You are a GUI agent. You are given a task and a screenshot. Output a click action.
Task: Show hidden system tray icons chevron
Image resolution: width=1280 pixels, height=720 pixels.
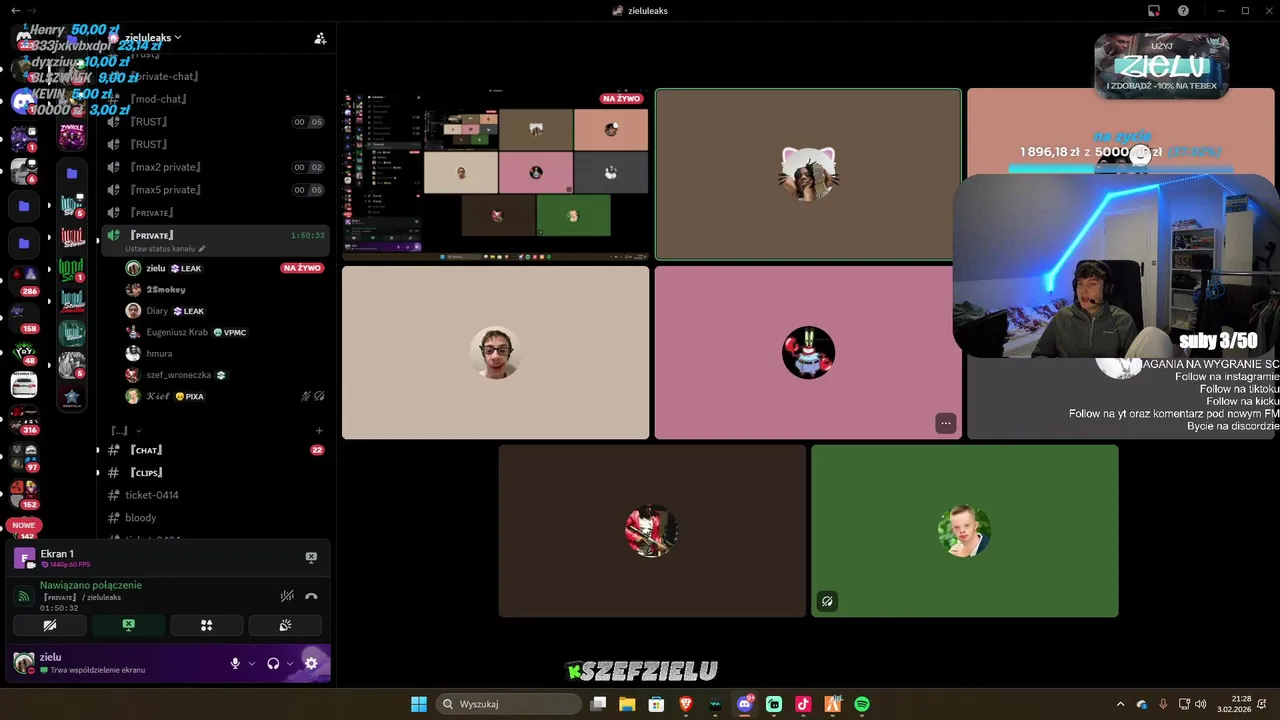tap(1120, 704)
